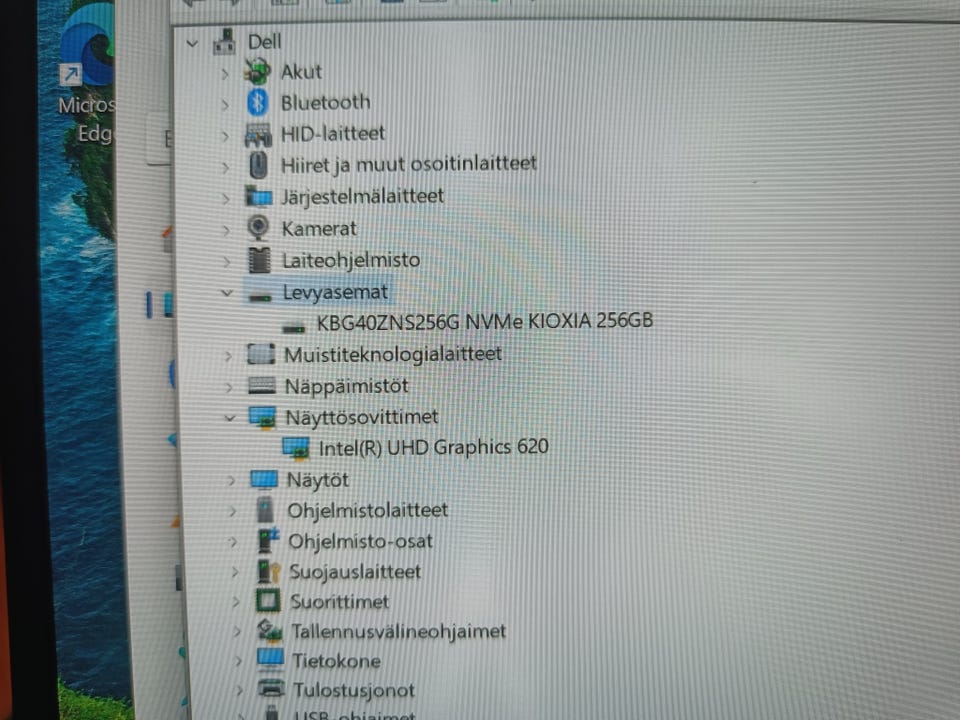Expand the Tulostusjonot category
The image size is (960, 720).
coord(240,691)
